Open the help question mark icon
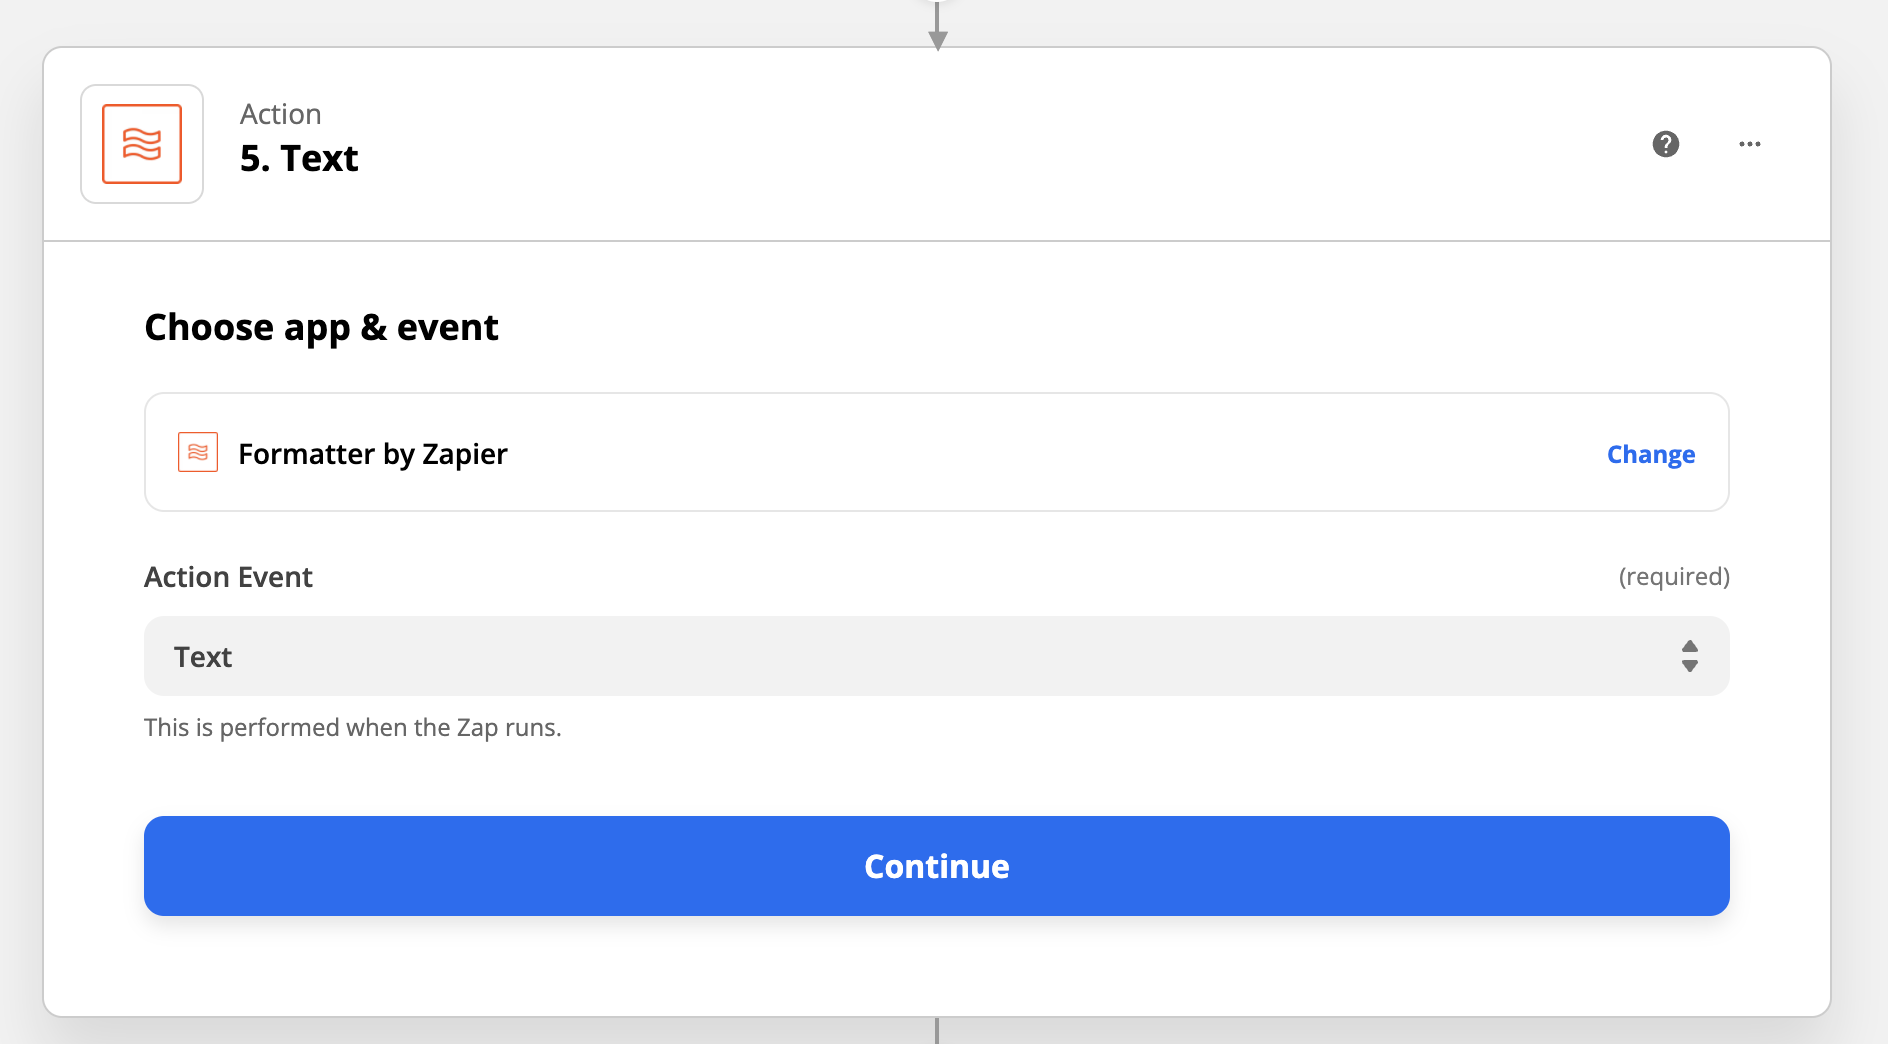The image size is (1888, 1044). [x=1666, y=144]
